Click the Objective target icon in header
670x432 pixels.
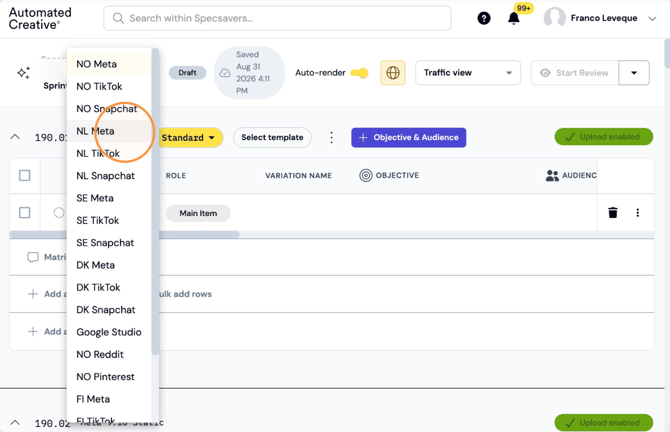366,175
